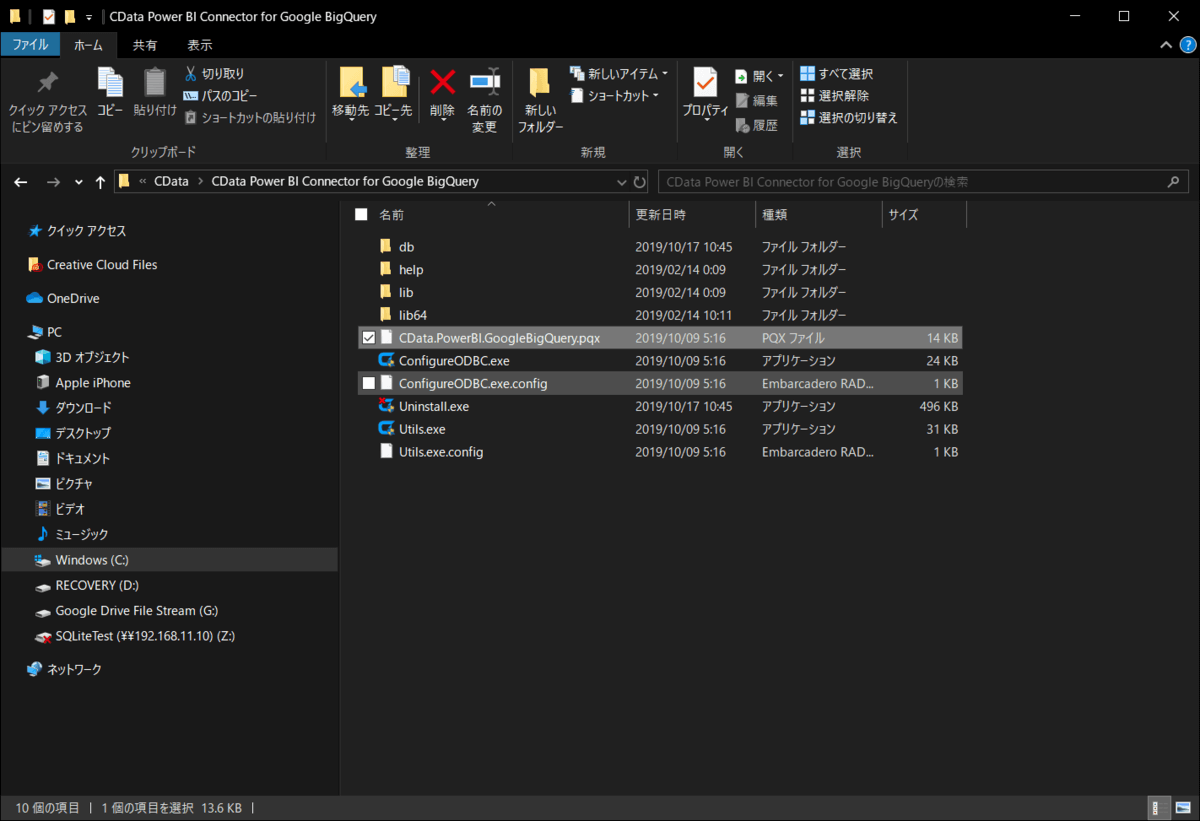The height and width of the screenshot is (821, 1200).
Task: Check the ConfigureODBC.exe.config checkbox
Action: pos(369,384)
